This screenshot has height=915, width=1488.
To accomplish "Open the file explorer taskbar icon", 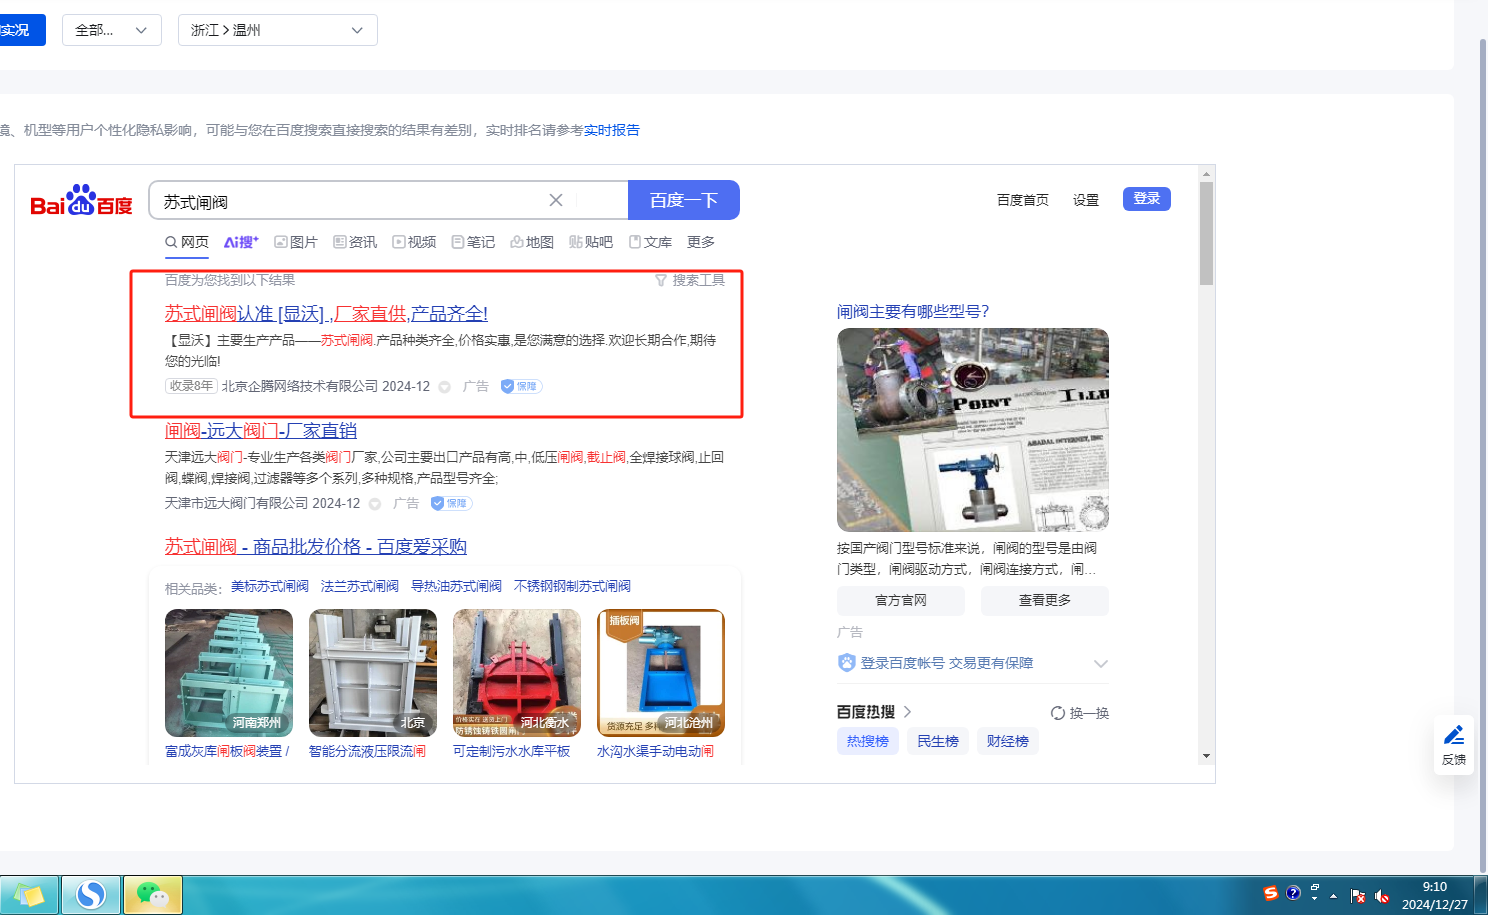I will [29, 895].
